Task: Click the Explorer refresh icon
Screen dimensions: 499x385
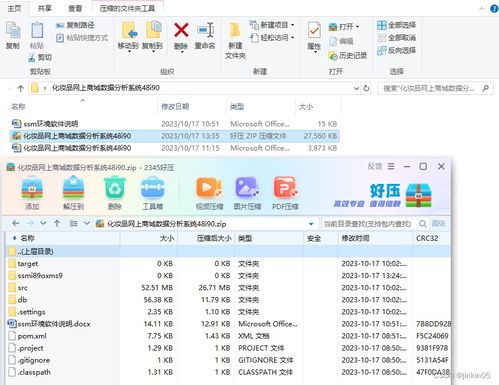Action: coord(366,88)
